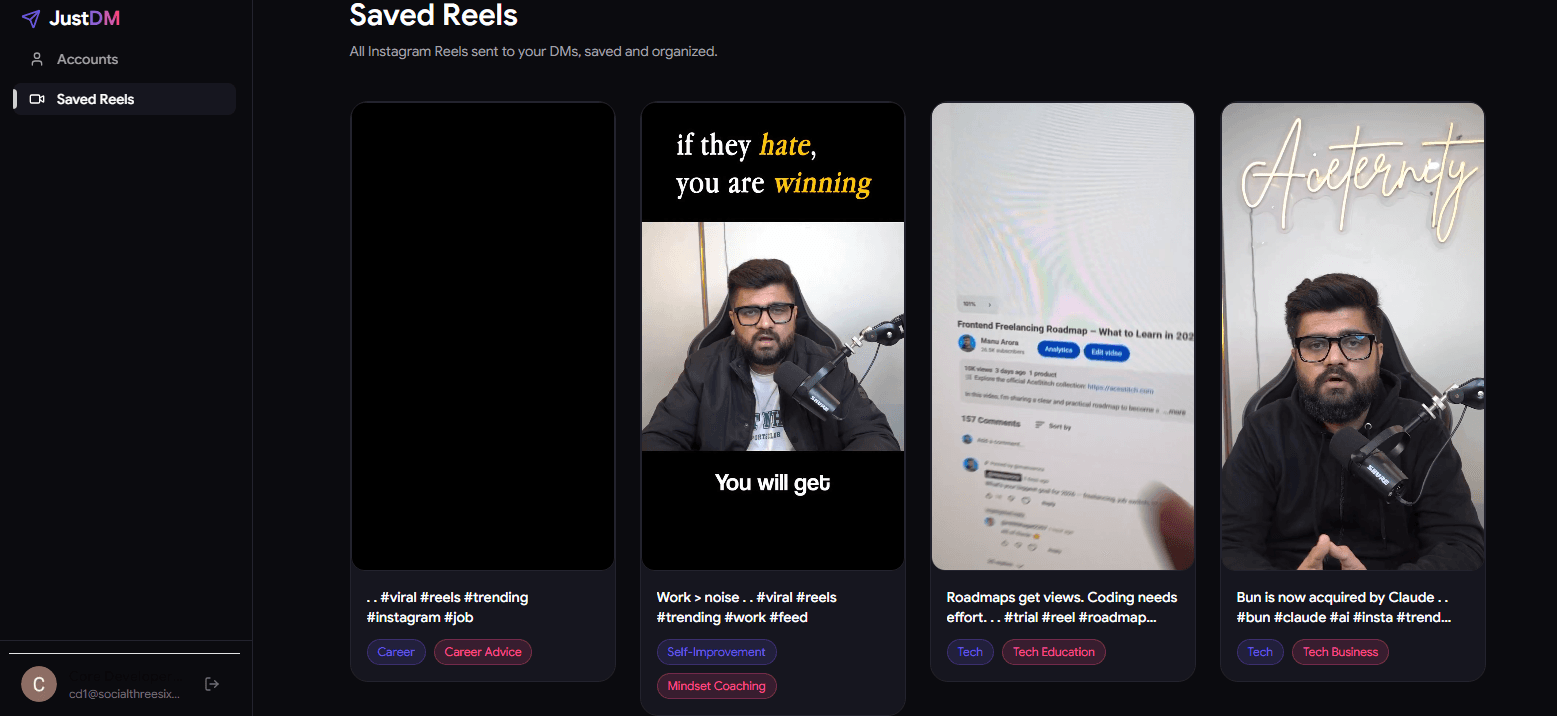
Task: Click the Mindset Coaching tag pill
Action: pos(716,686)
